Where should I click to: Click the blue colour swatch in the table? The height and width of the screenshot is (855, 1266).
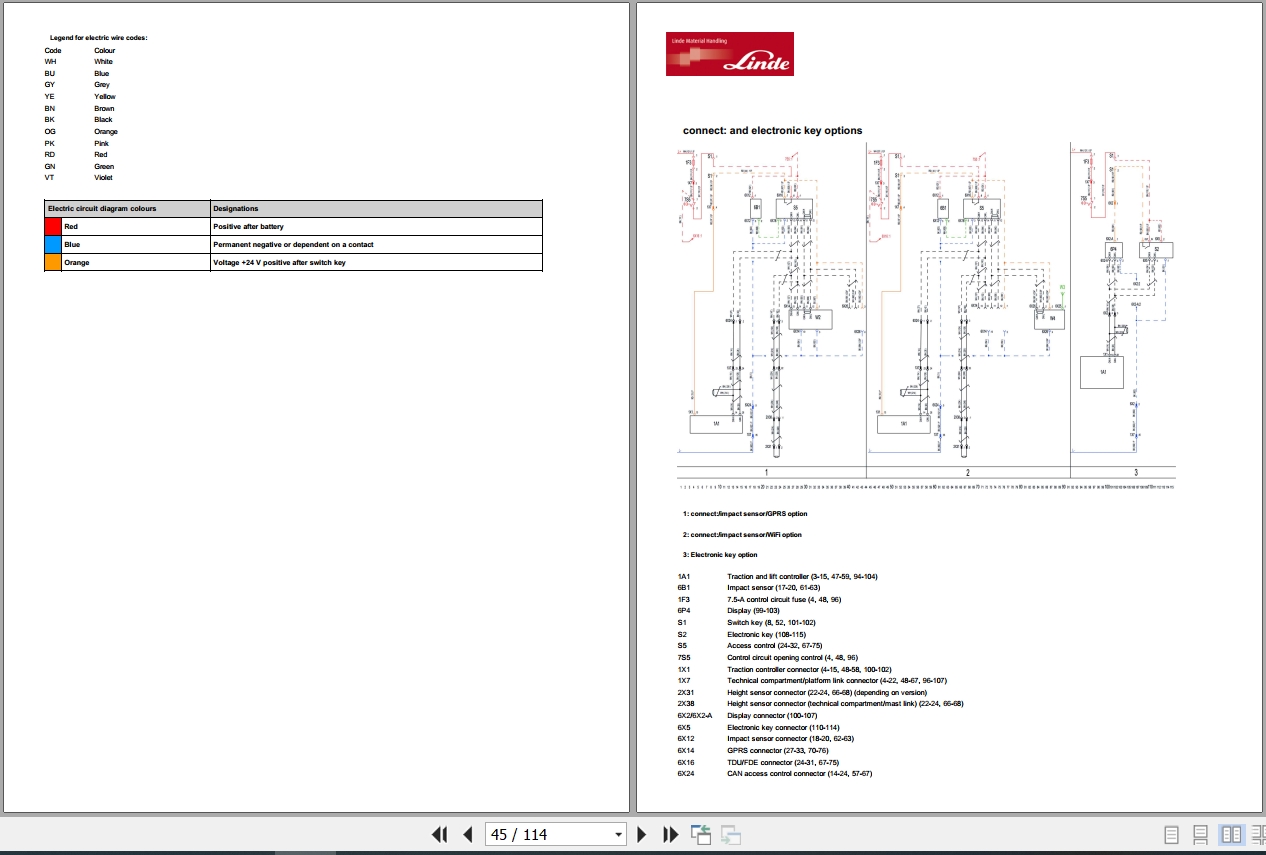[x=53, y=244]
